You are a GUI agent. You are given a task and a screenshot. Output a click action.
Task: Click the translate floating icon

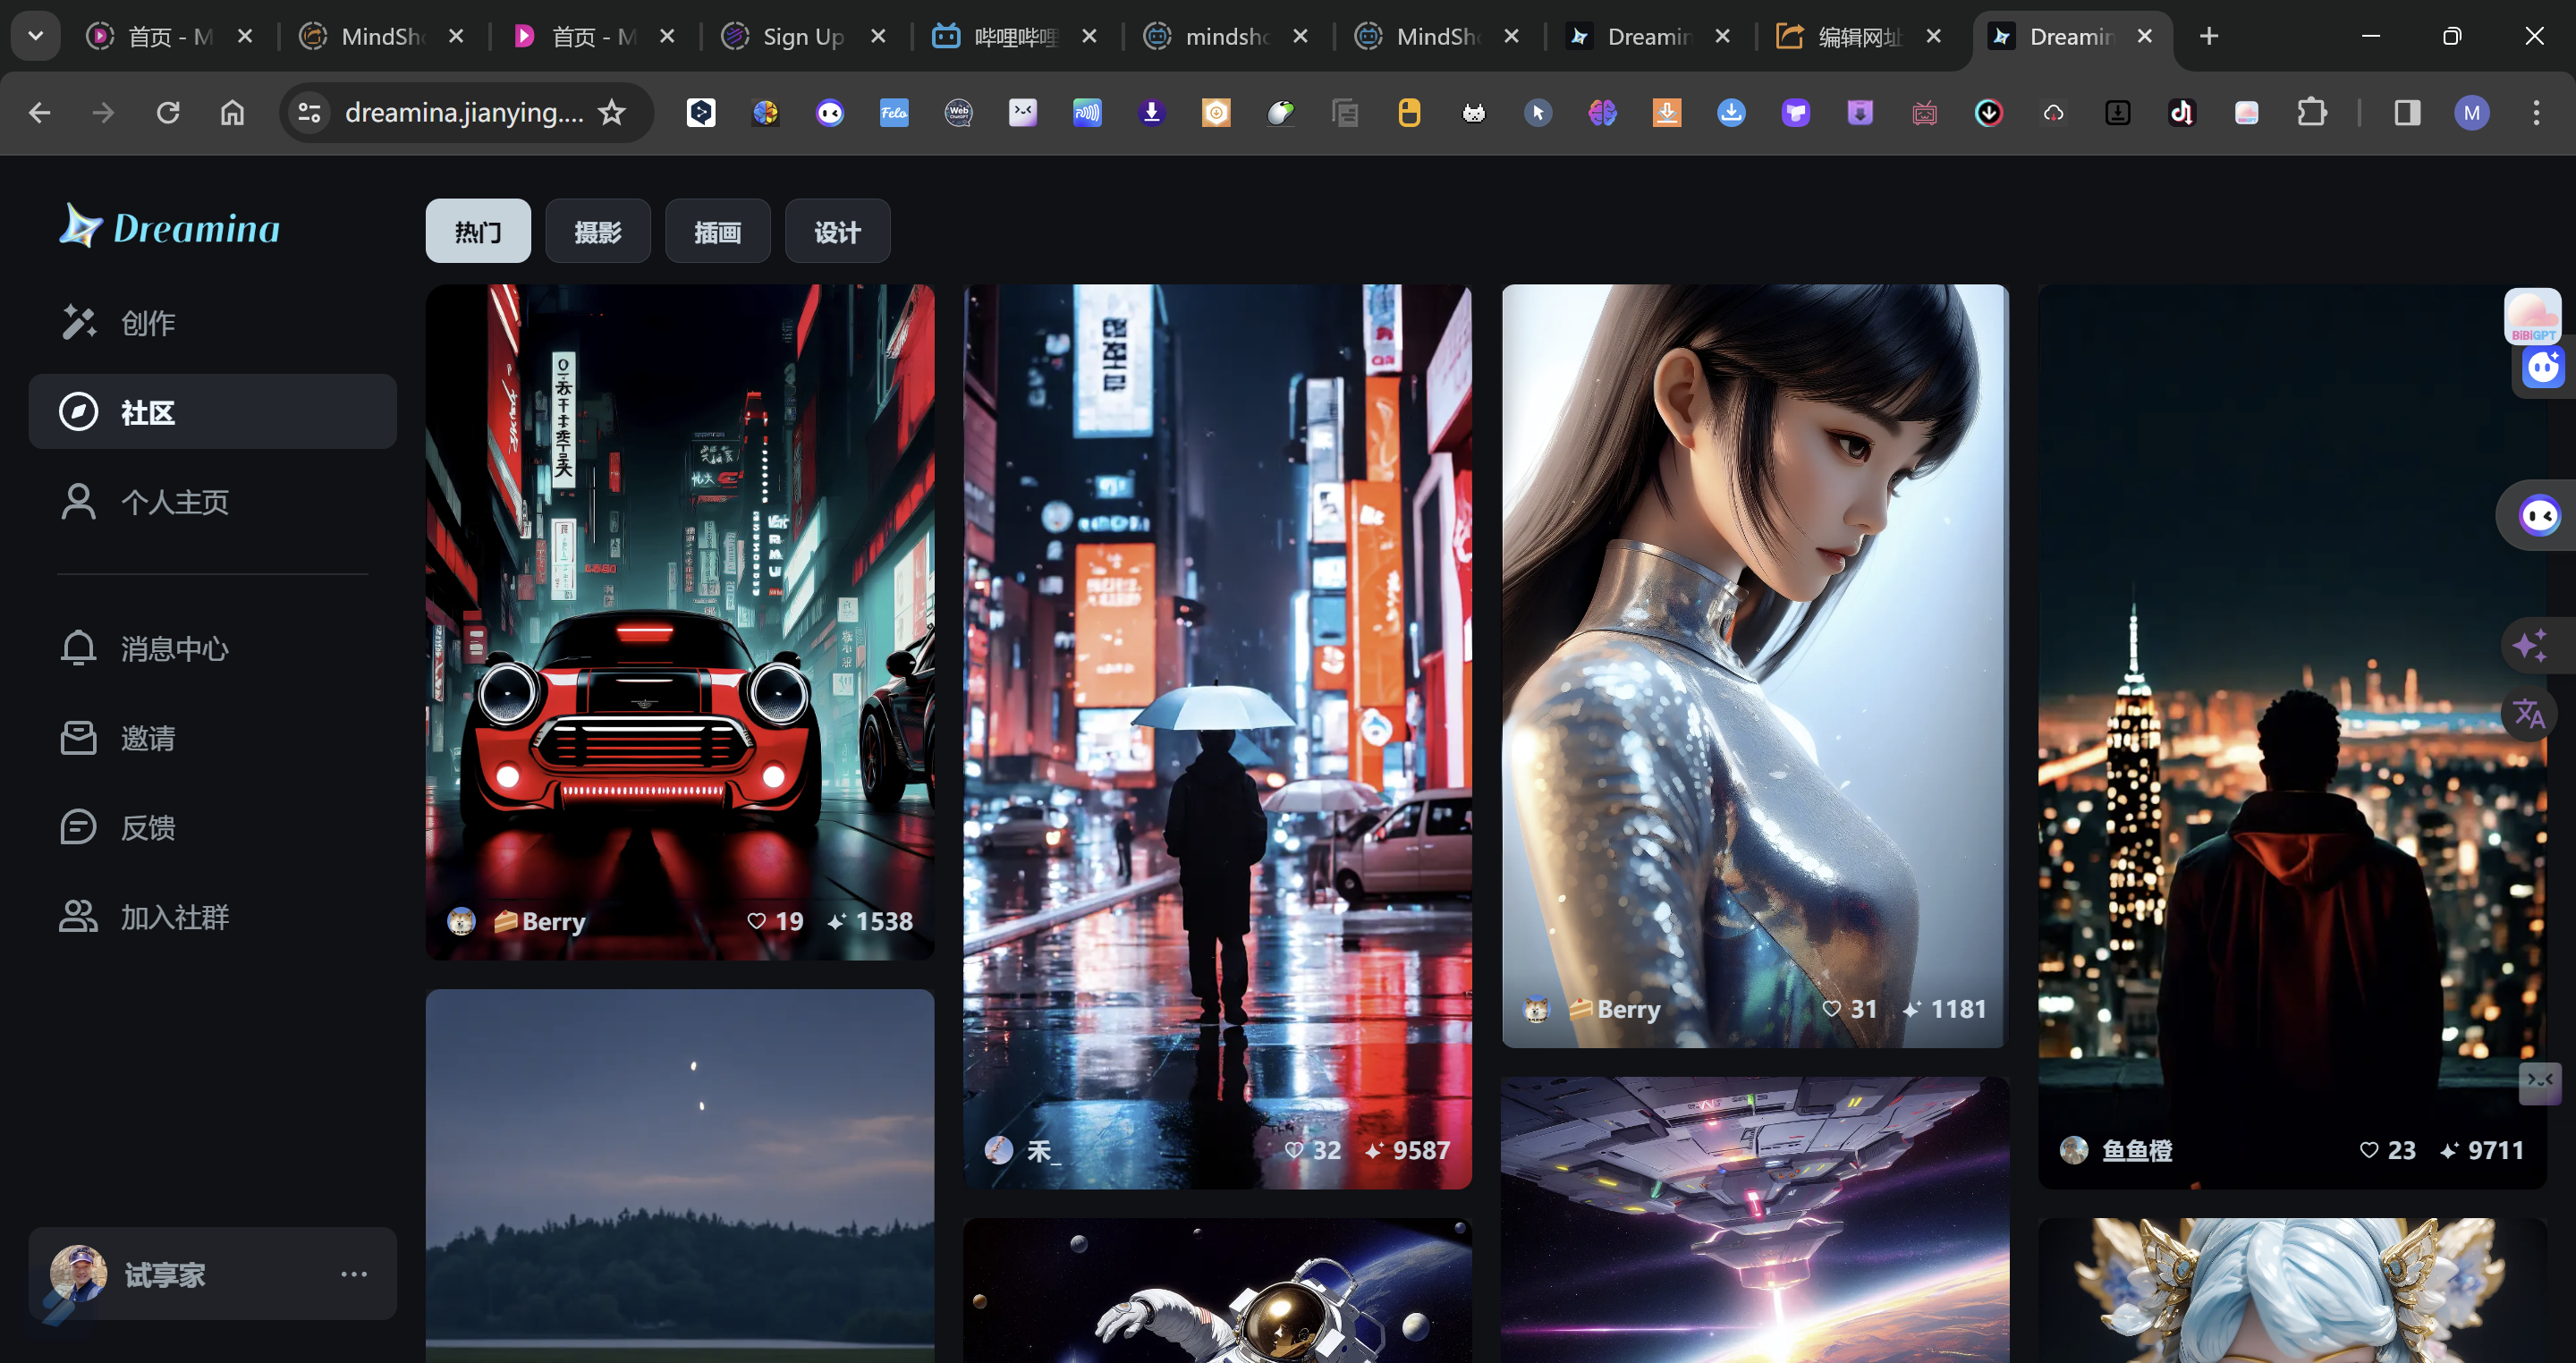point(2529,714)
